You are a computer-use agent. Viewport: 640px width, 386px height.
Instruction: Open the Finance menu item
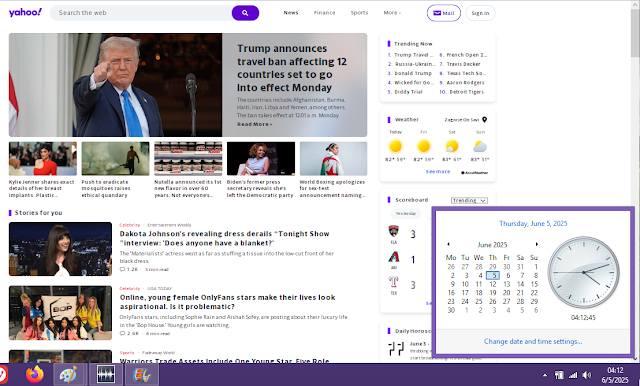[x=324, y=13]
